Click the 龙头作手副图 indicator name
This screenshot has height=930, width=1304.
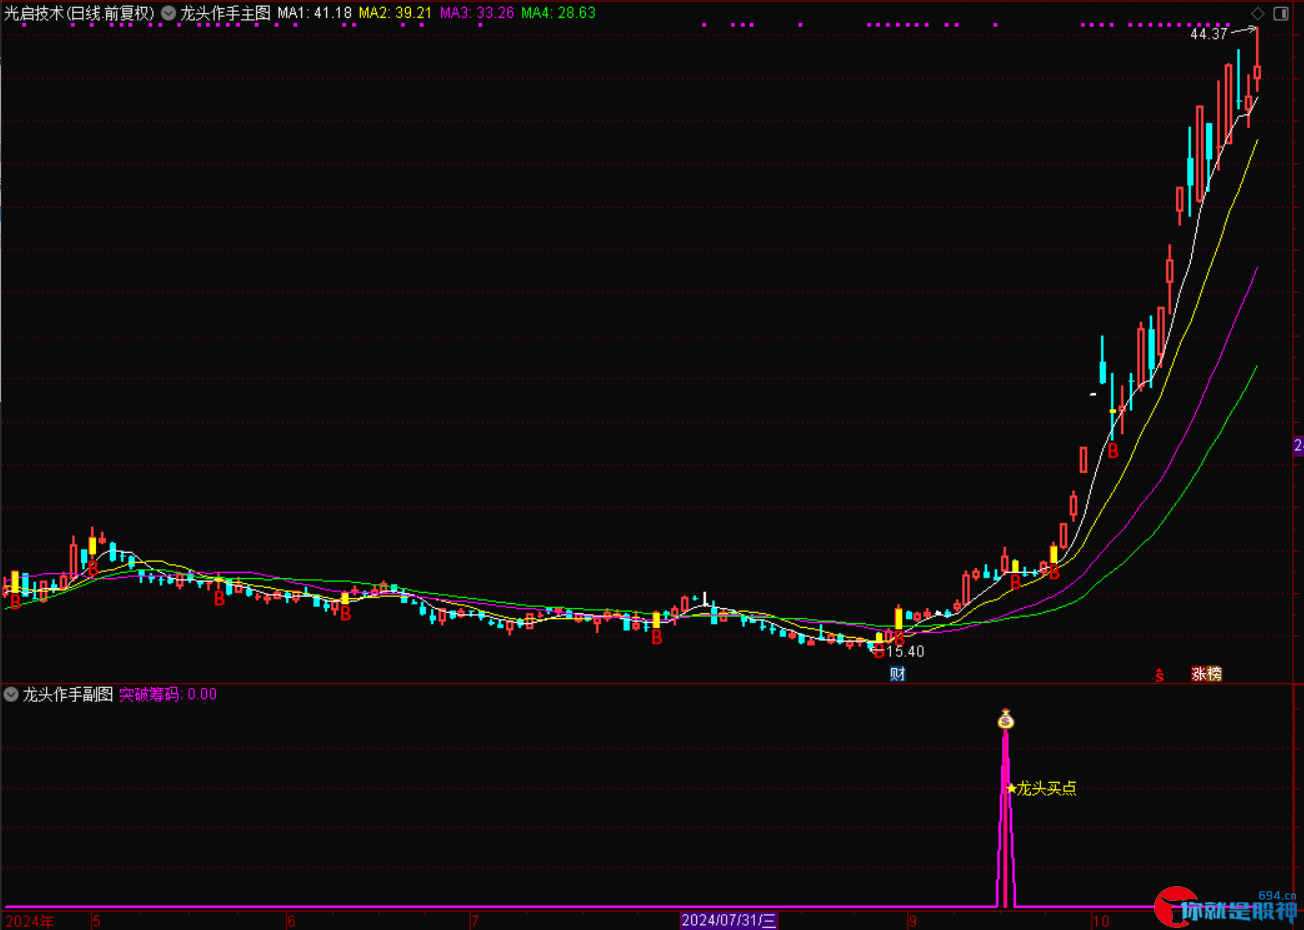pyautogui.click(x=68, y=694)
